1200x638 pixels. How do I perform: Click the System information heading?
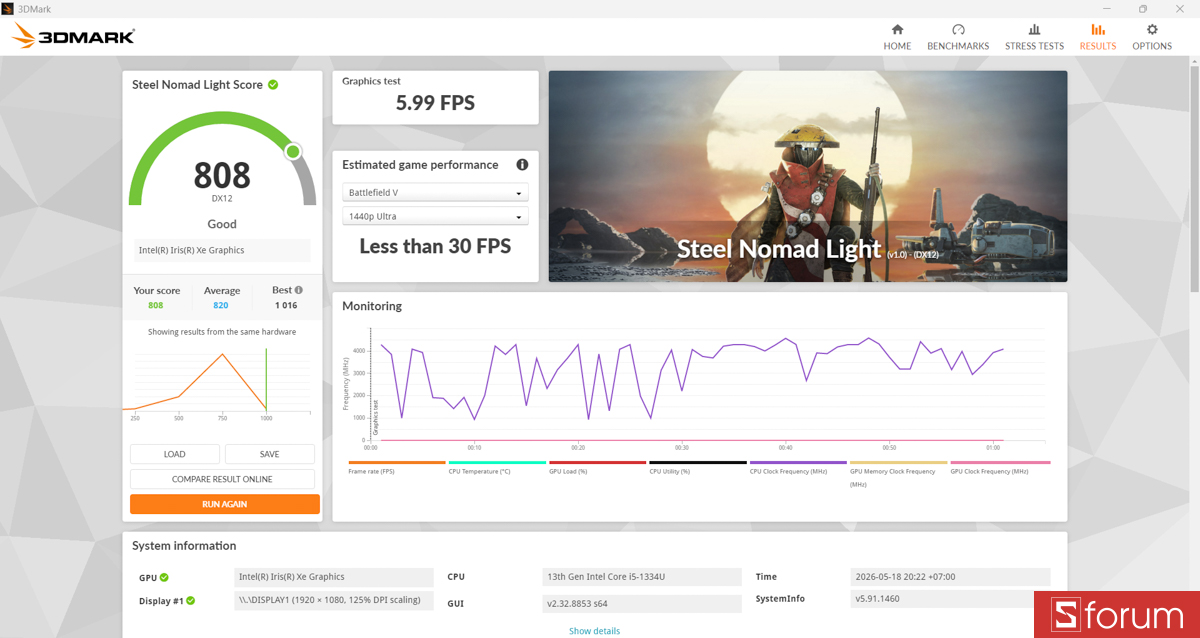(184, 546)
